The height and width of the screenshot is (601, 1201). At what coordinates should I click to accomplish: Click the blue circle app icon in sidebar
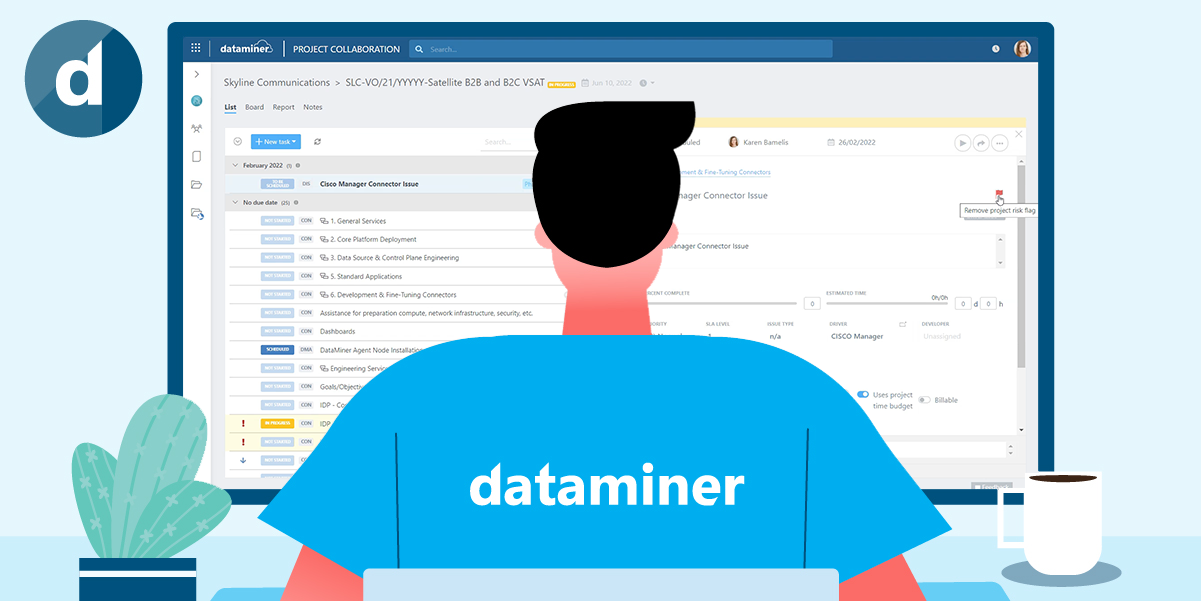coord(196,99)
